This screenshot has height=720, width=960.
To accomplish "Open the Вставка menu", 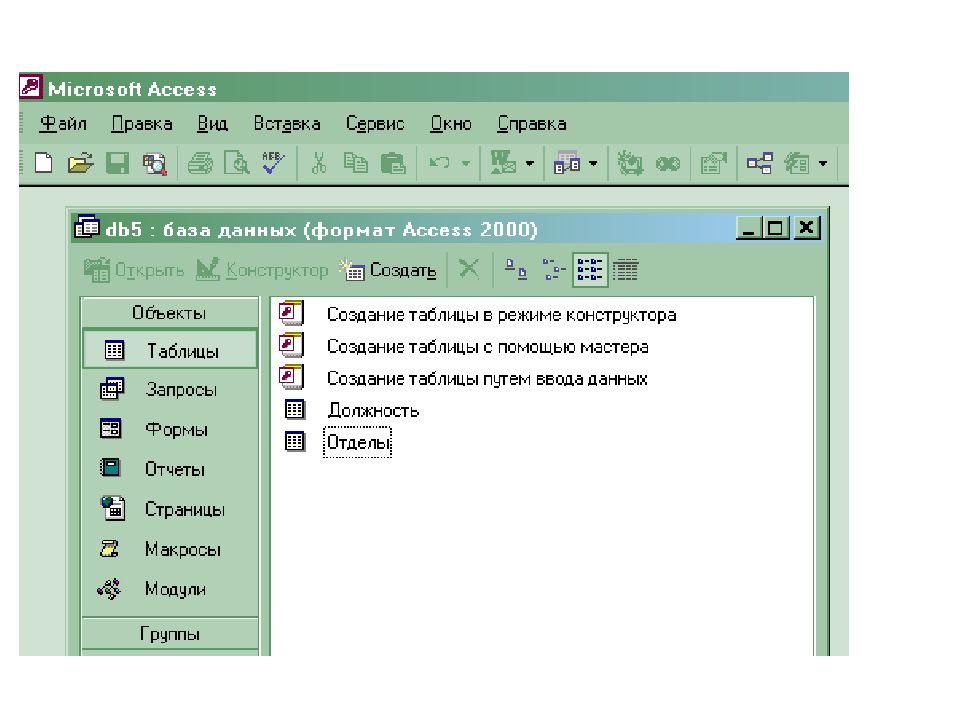I will pos(287,124).
